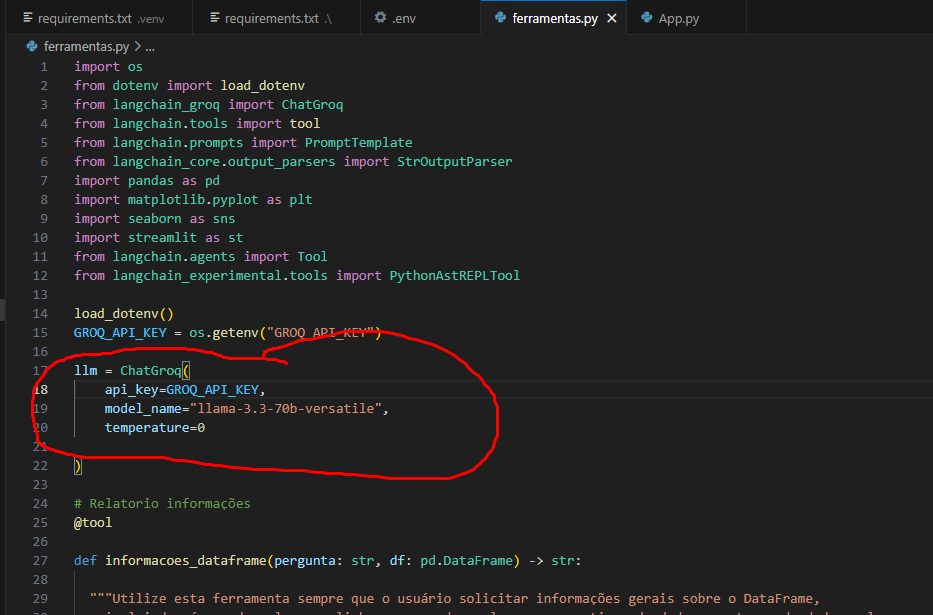933x615 pixels.
Task: Click Tool in langchain.agents import
Action: tap(312, 257)
